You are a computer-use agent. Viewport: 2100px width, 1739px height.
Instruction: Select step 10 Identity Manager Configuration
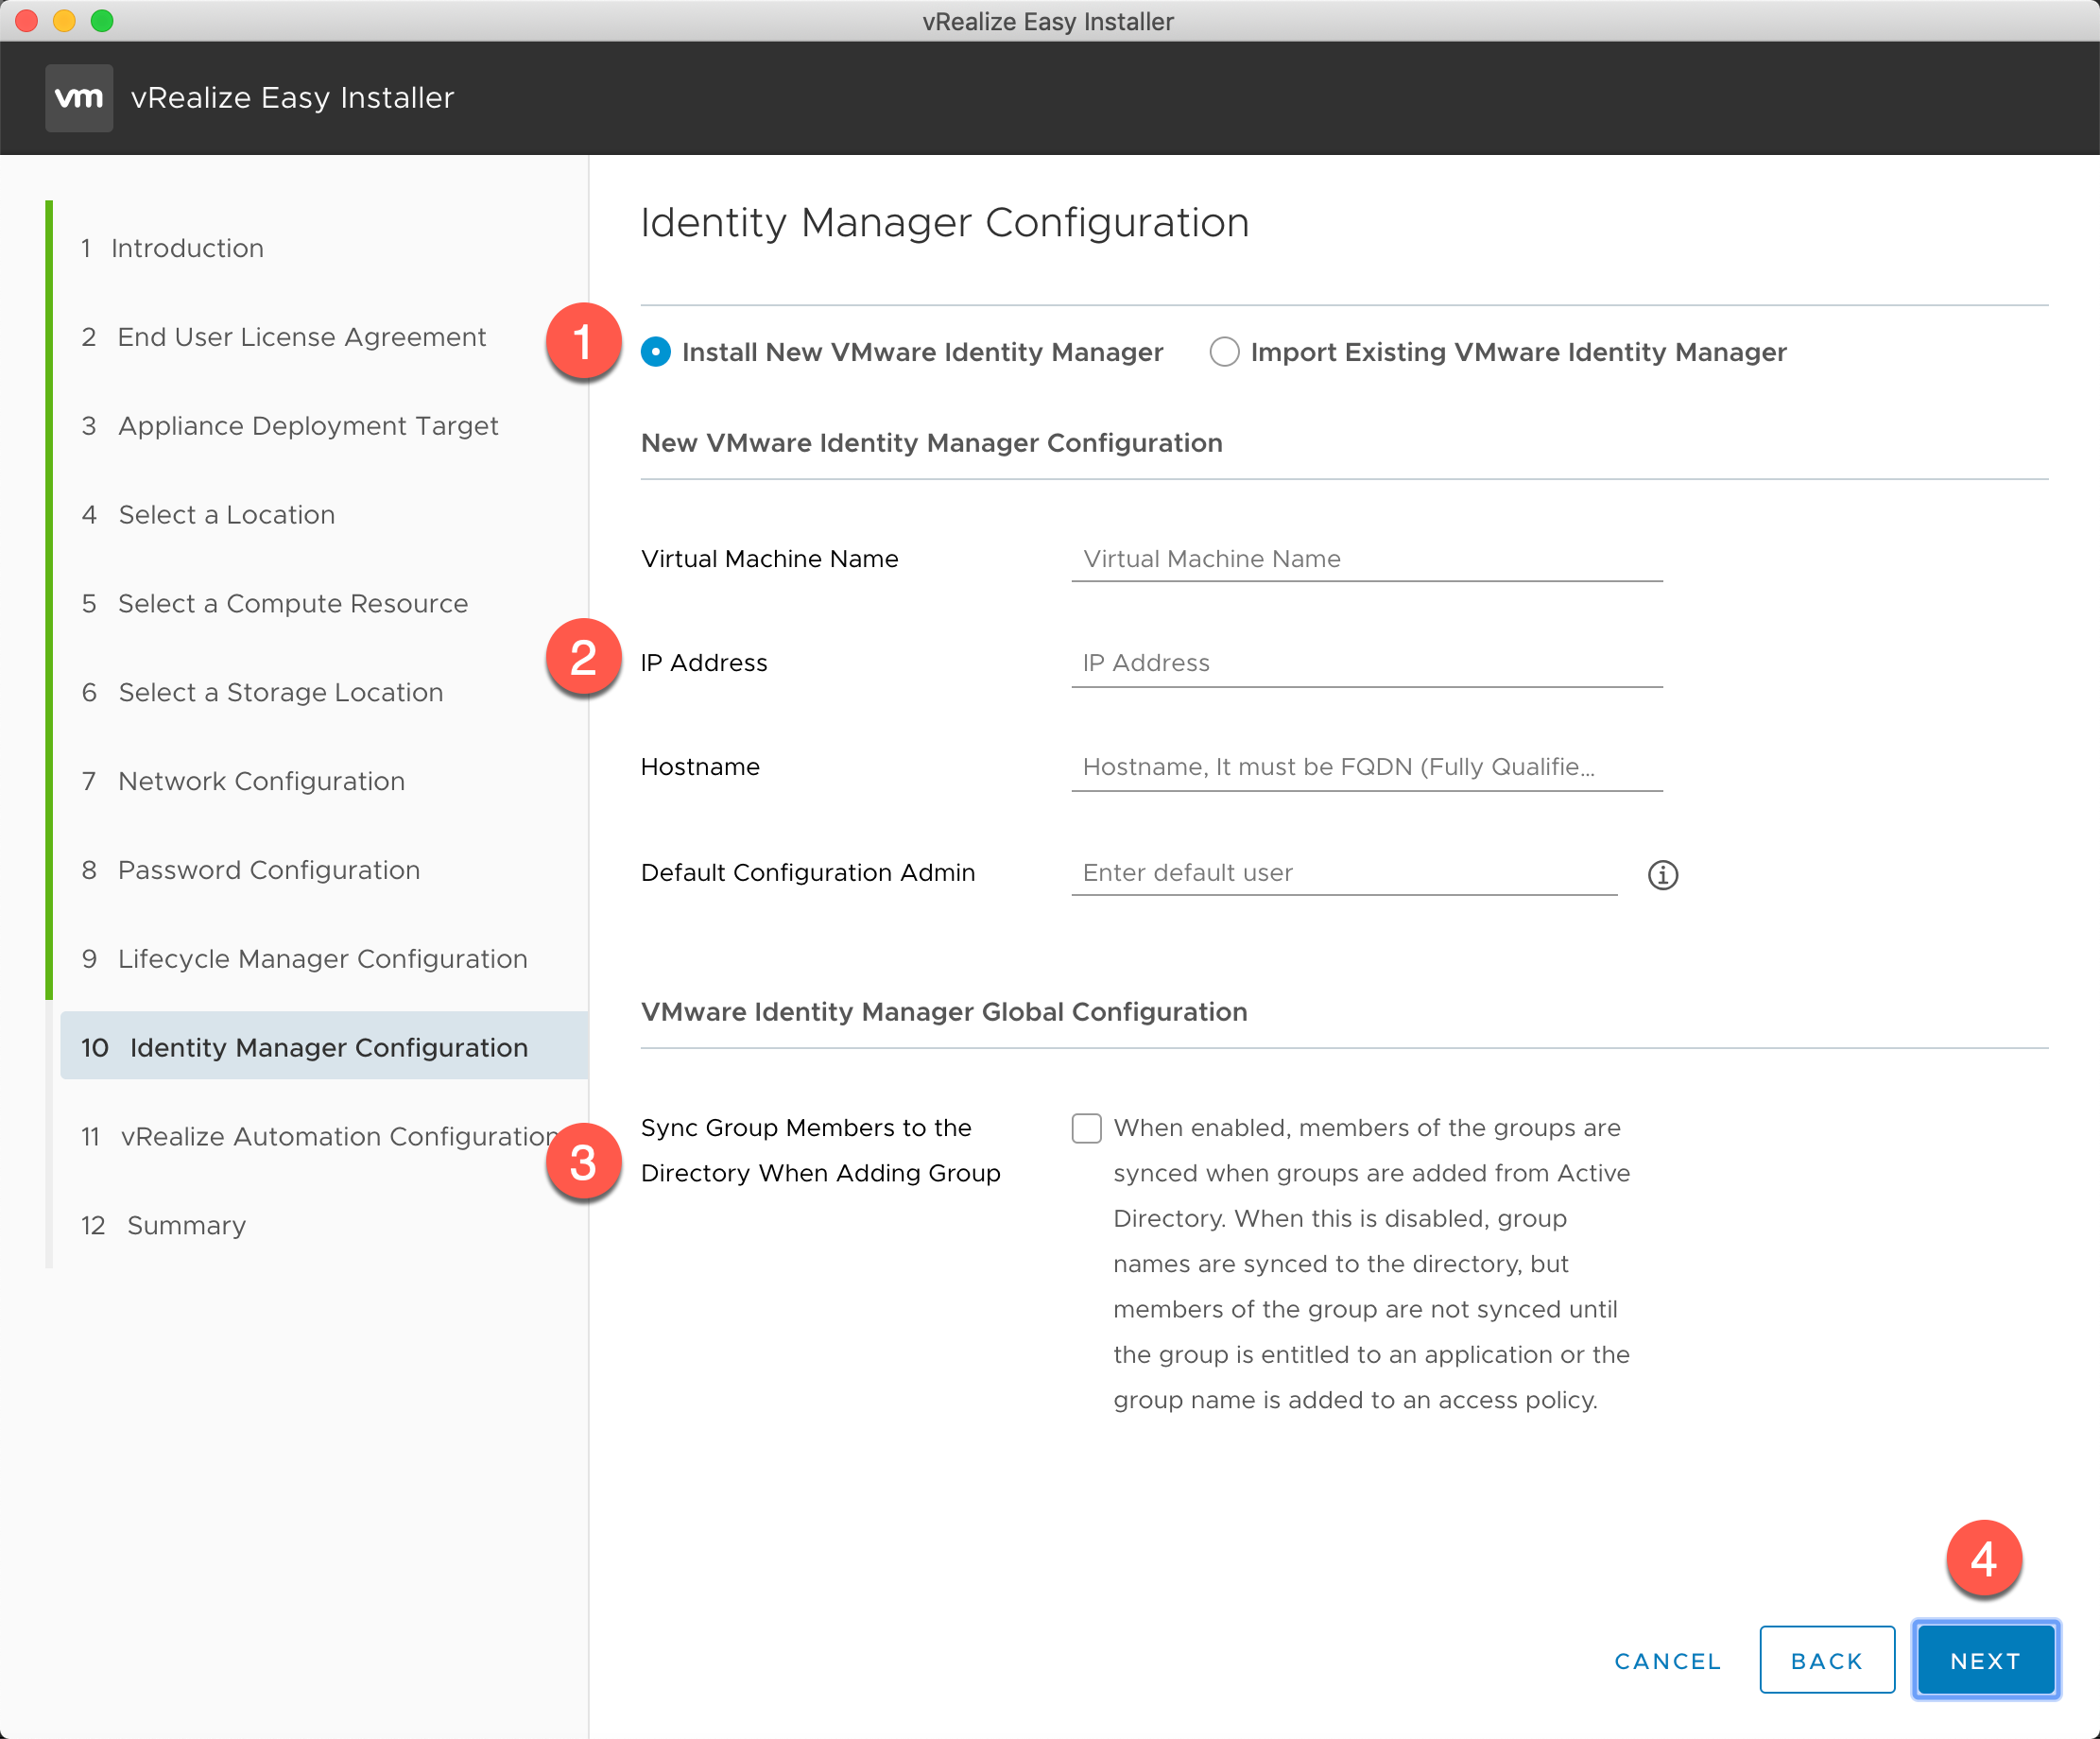point(324,1046)
